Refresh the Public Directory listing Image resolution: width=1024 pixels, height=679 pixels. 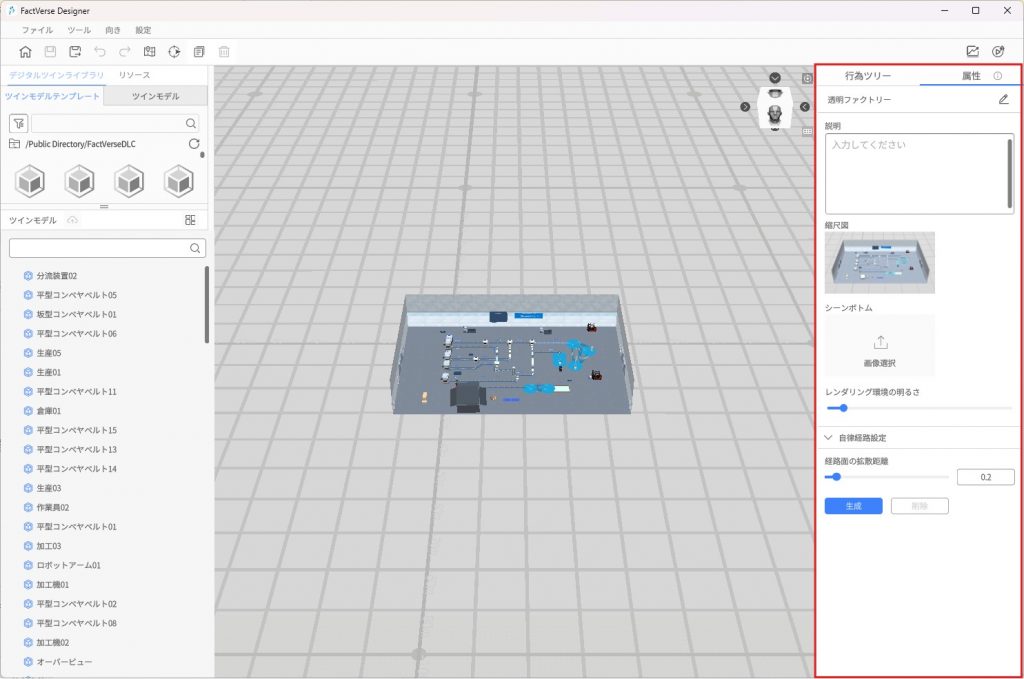[194, 144]
